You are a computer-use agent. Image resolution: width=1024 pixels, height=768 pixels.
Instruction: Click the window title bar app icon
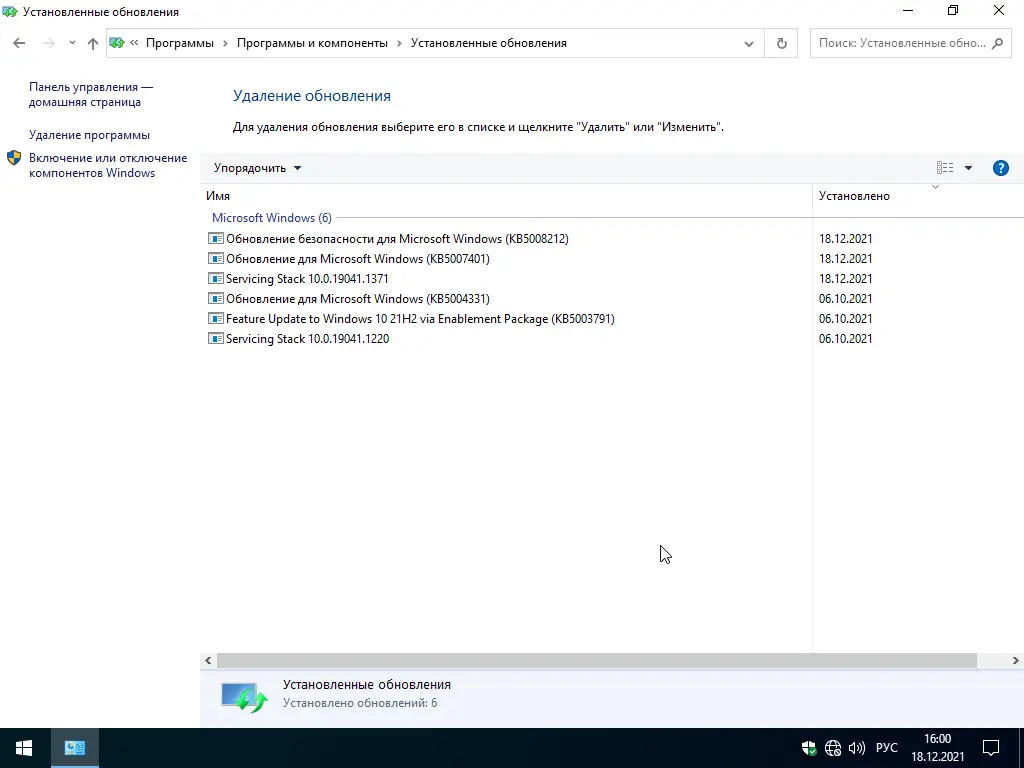pos(10,12)
